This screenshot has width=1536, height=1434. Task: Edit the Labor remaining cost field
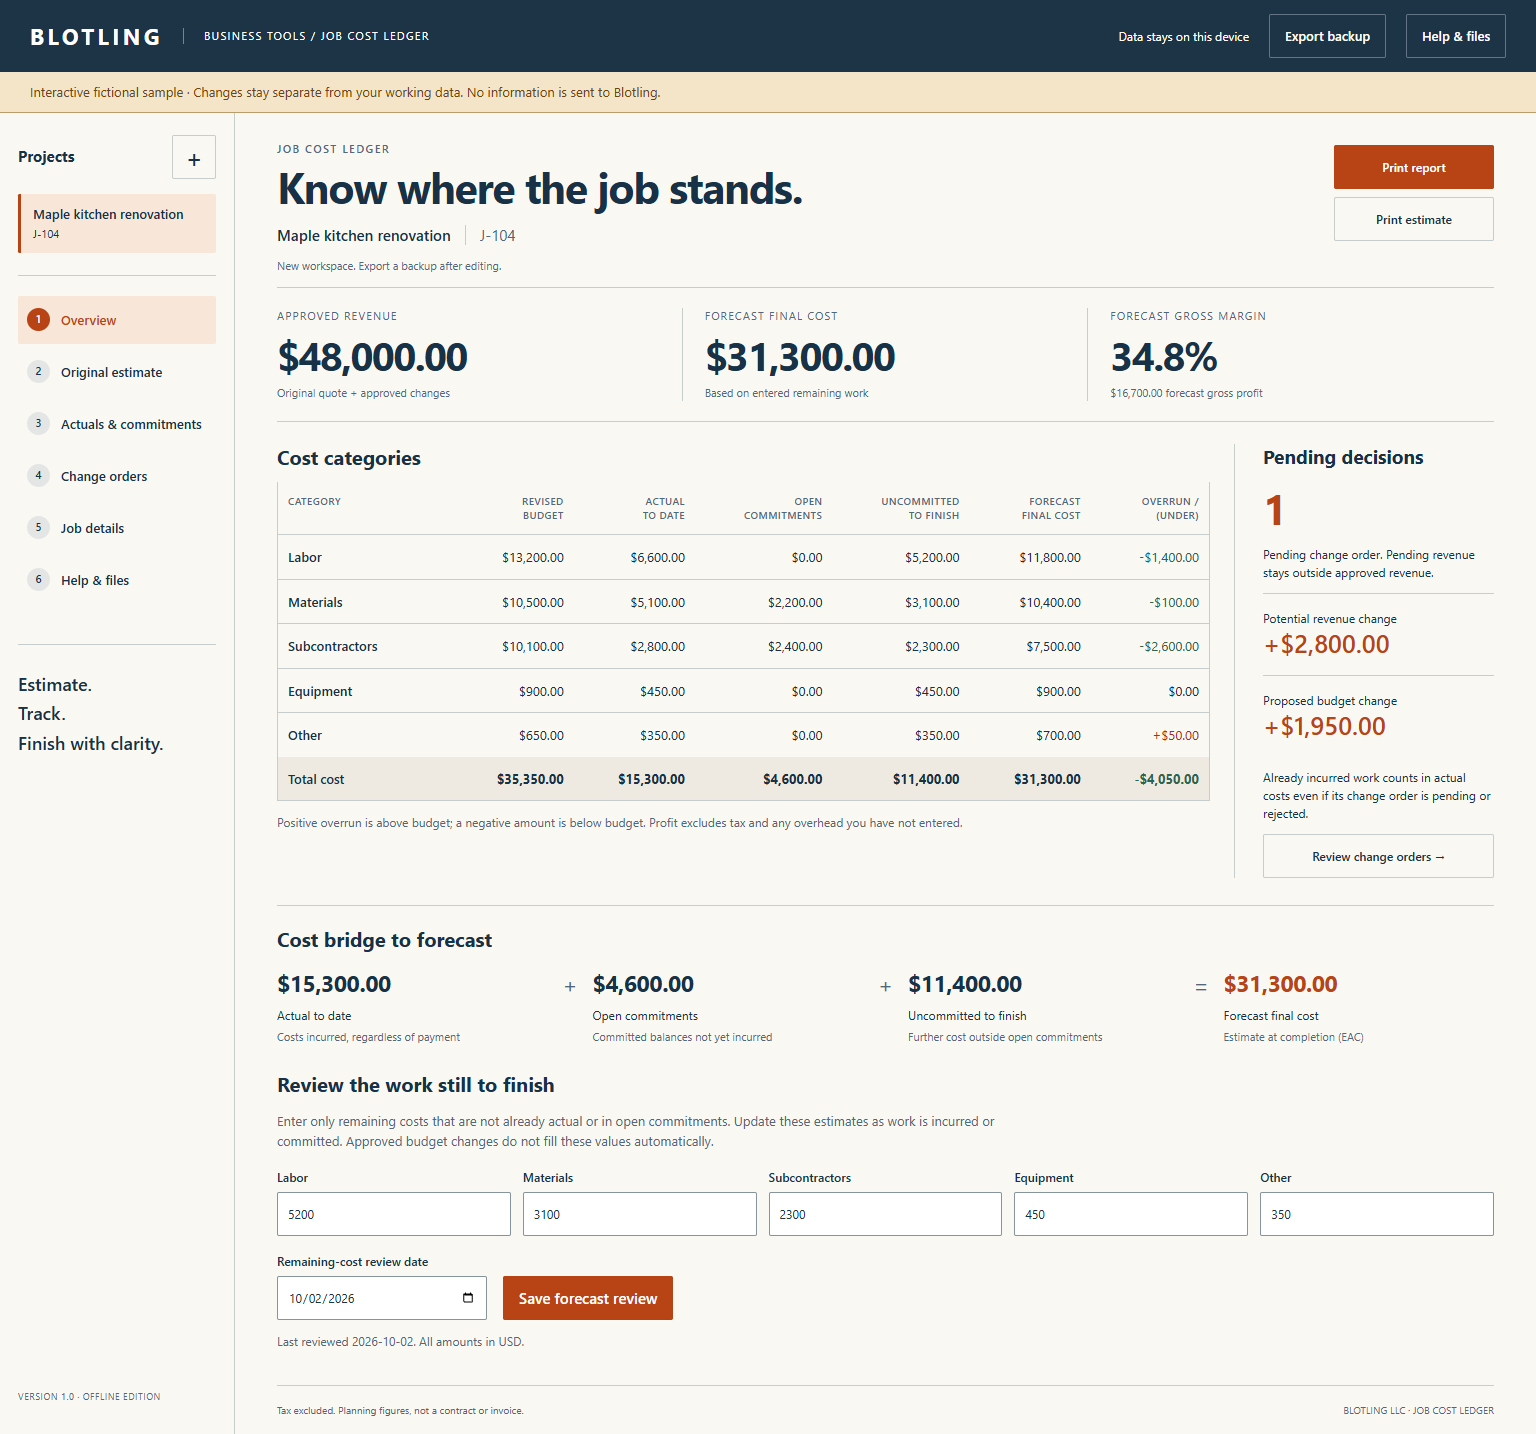point(394,1214)
